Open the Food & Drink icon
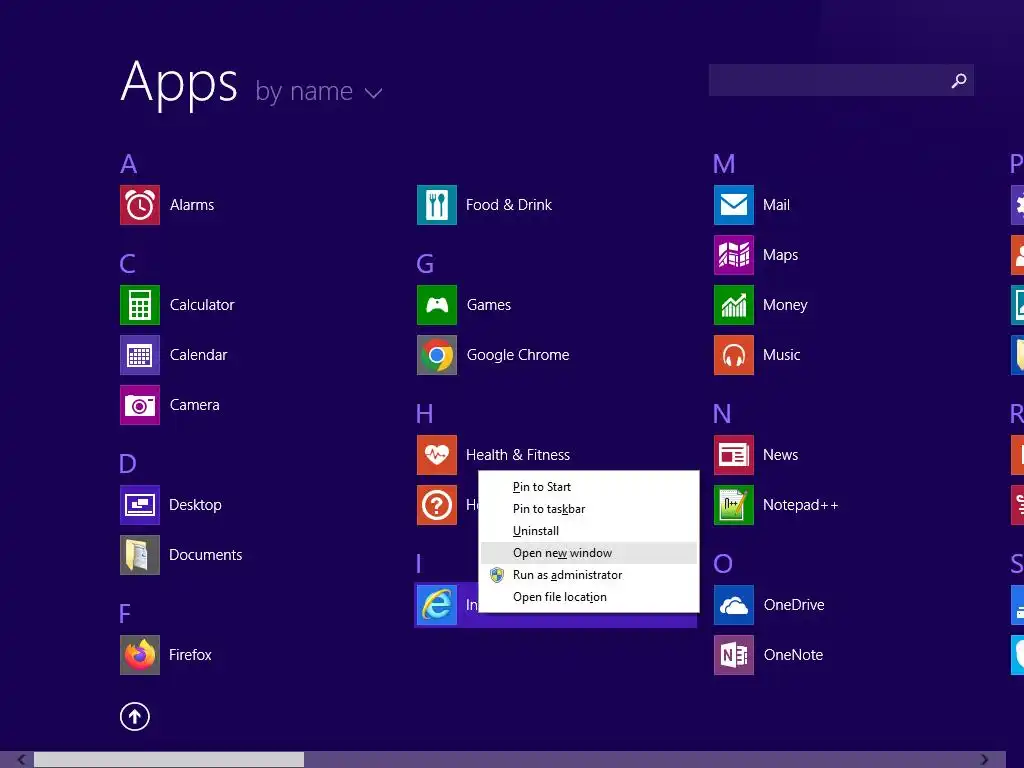The width and height of the screenshot is (1024, 768). [x=437, y=205]
